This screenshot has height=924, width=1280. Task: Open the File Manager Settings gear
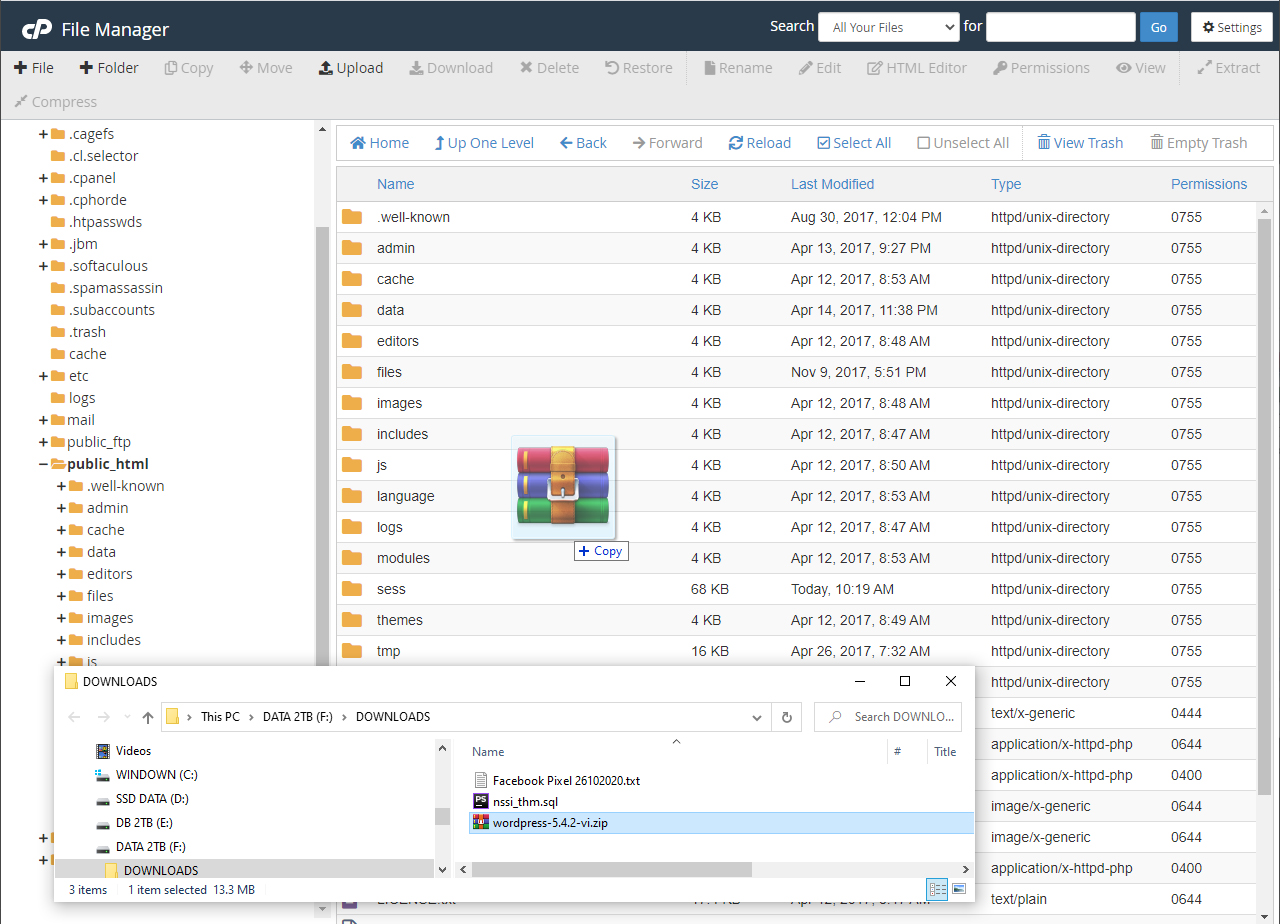click(x=1231, y=27)
